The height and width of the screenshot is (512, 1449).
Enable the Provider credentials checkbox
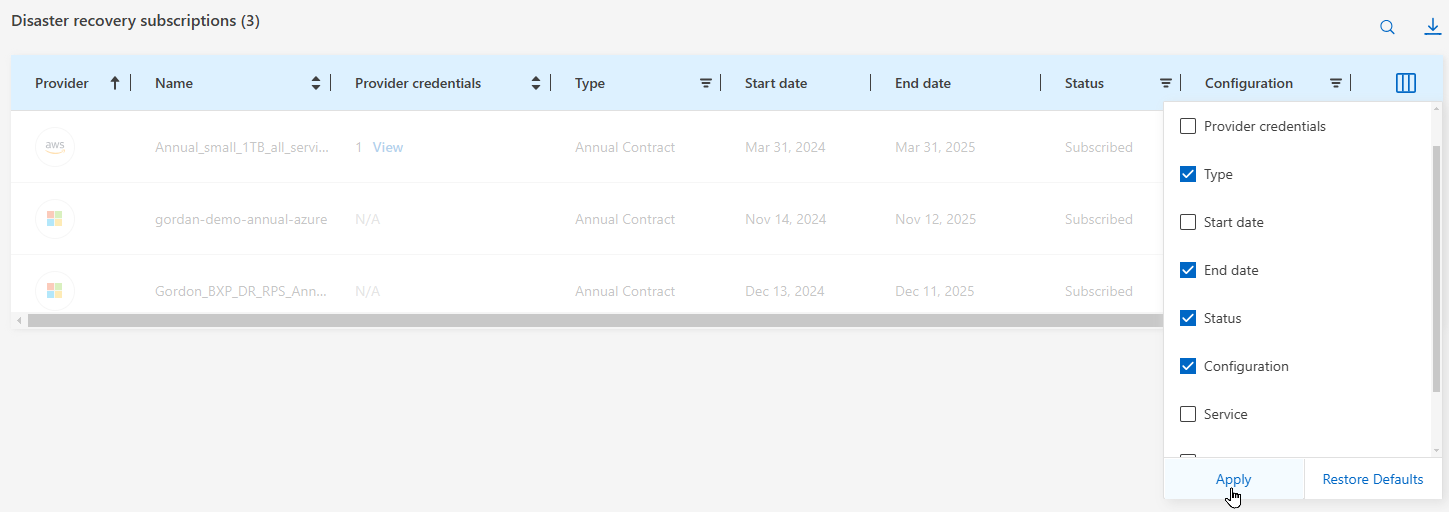click(1188, 126)
